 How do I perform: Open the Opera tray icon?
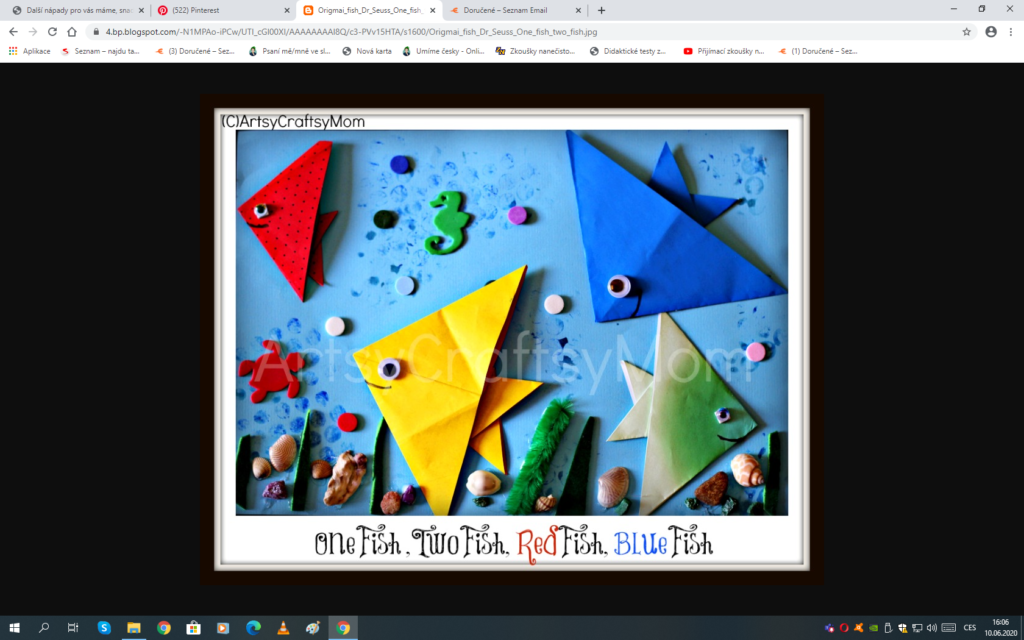click(844, 628)
